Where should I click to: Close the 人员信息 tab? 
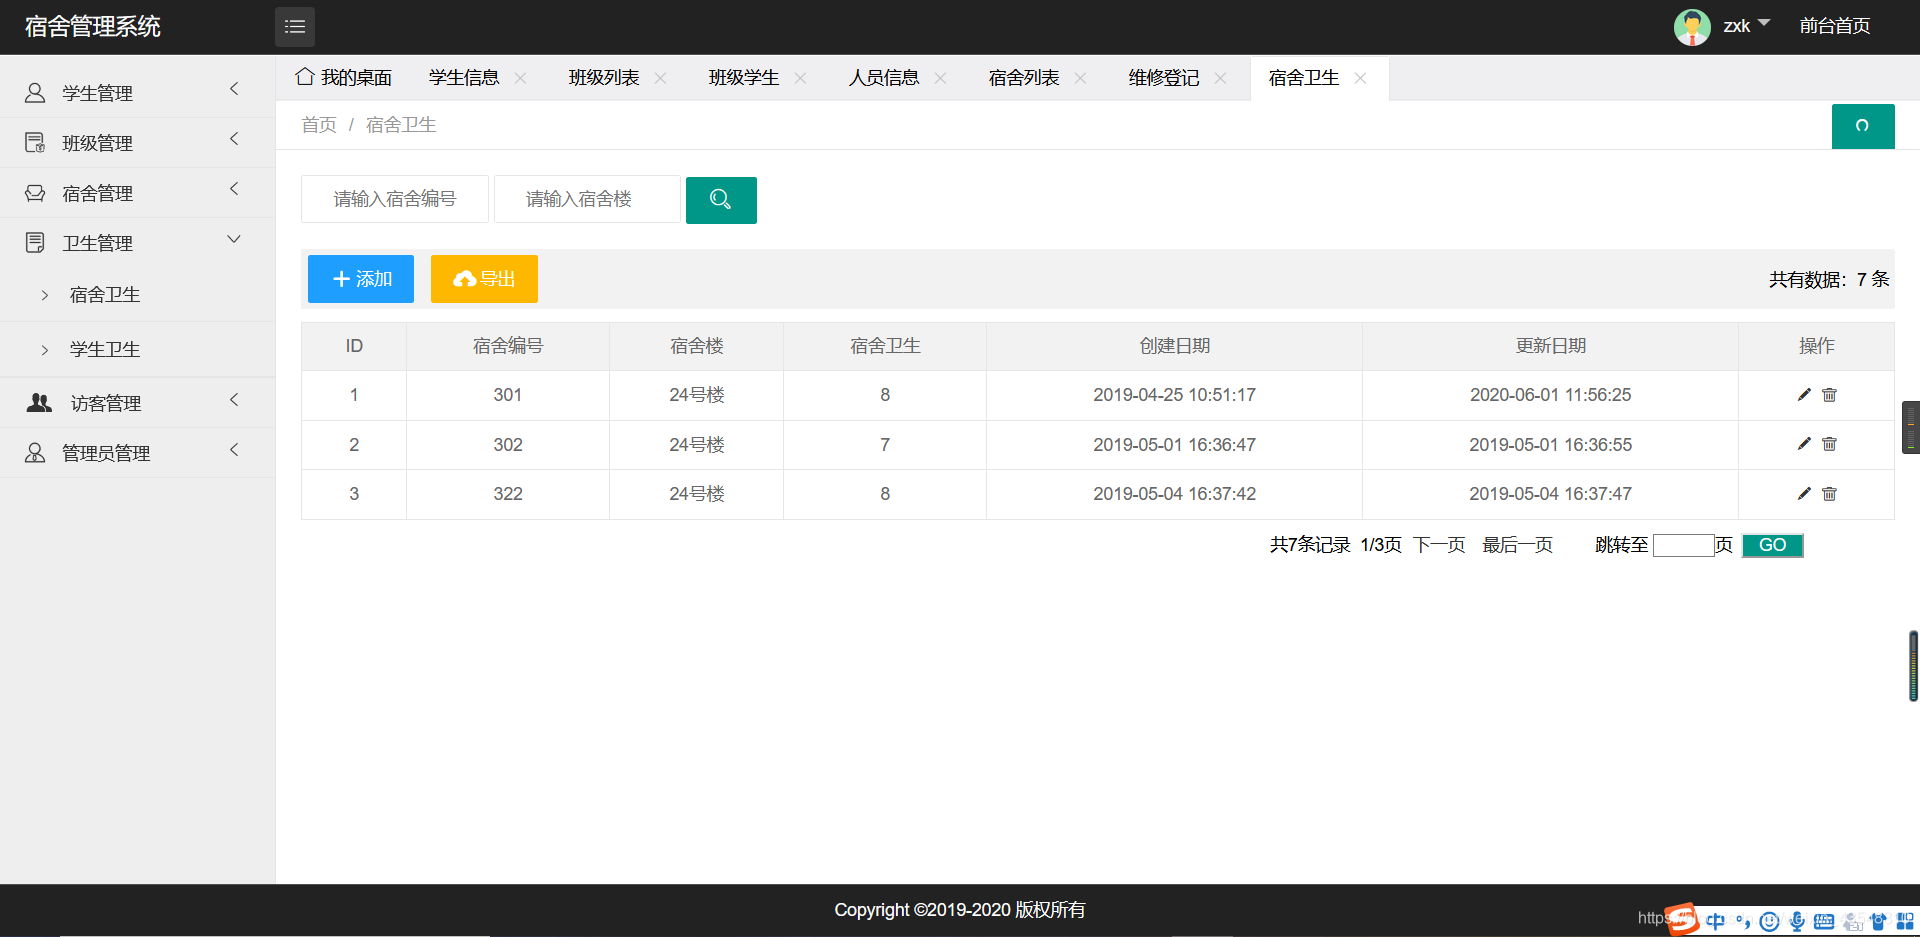940,78
